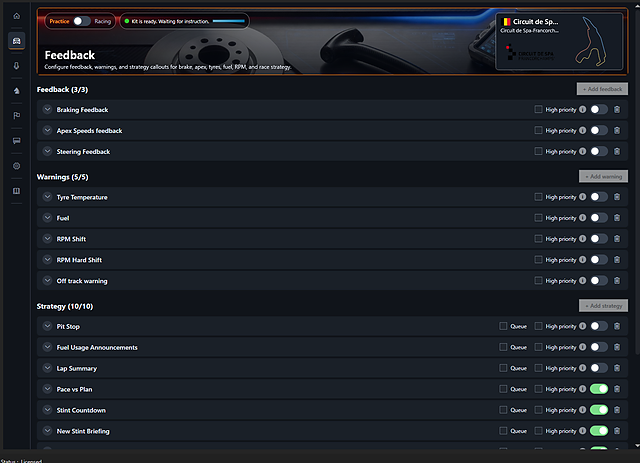Toggle Practice/Racing mode switch
The image size is (640, 463).
click(x=82, y=21)
